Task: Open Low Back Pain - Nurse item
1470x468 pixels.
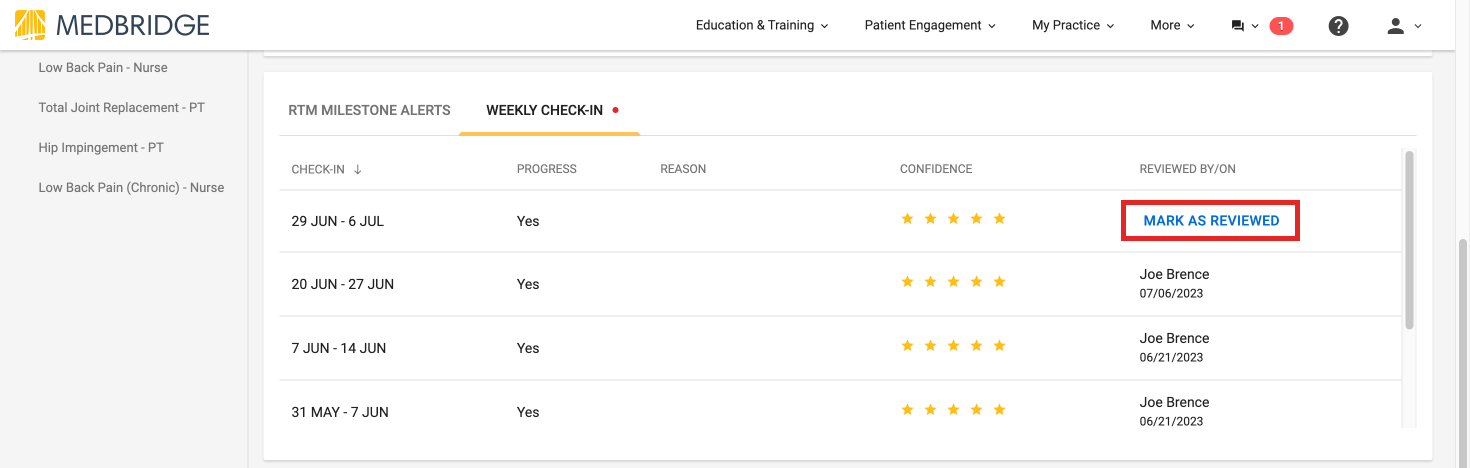Action: tap(103, 68)
